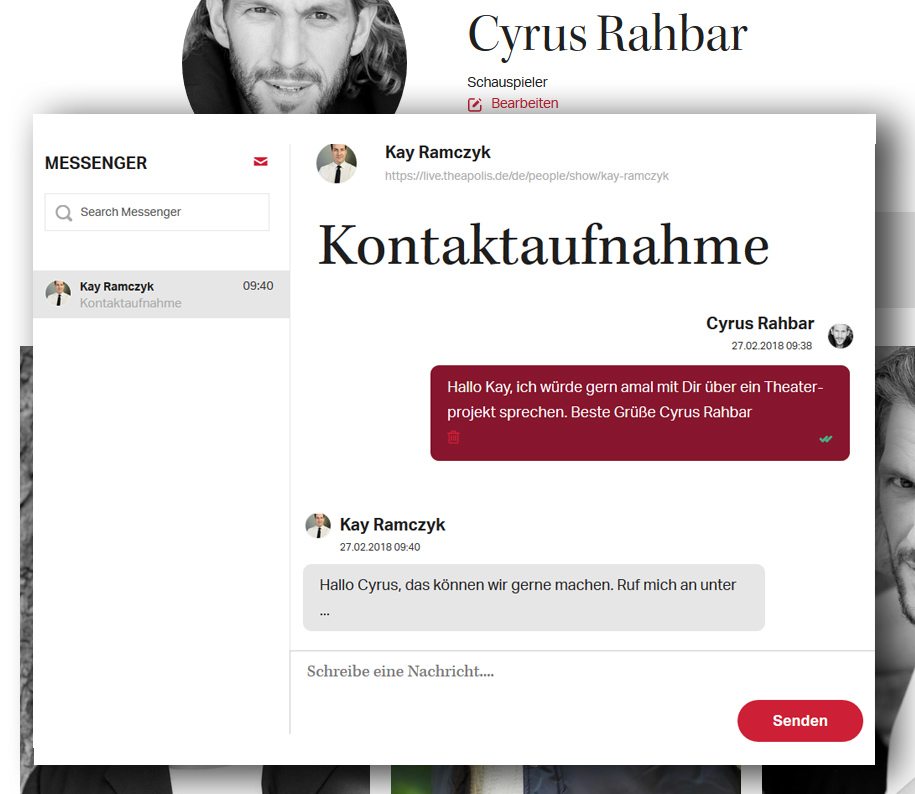The image size is (915, 794).
Task: Focus the Search Messenger field
Action: tap(157, 212)
